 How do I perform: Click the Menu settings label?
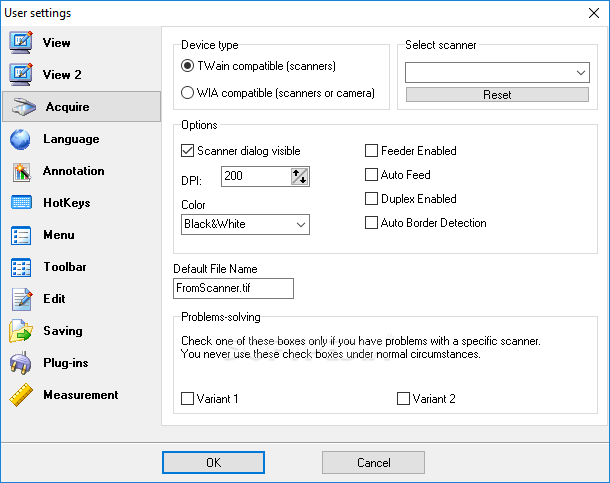(59, 235)
